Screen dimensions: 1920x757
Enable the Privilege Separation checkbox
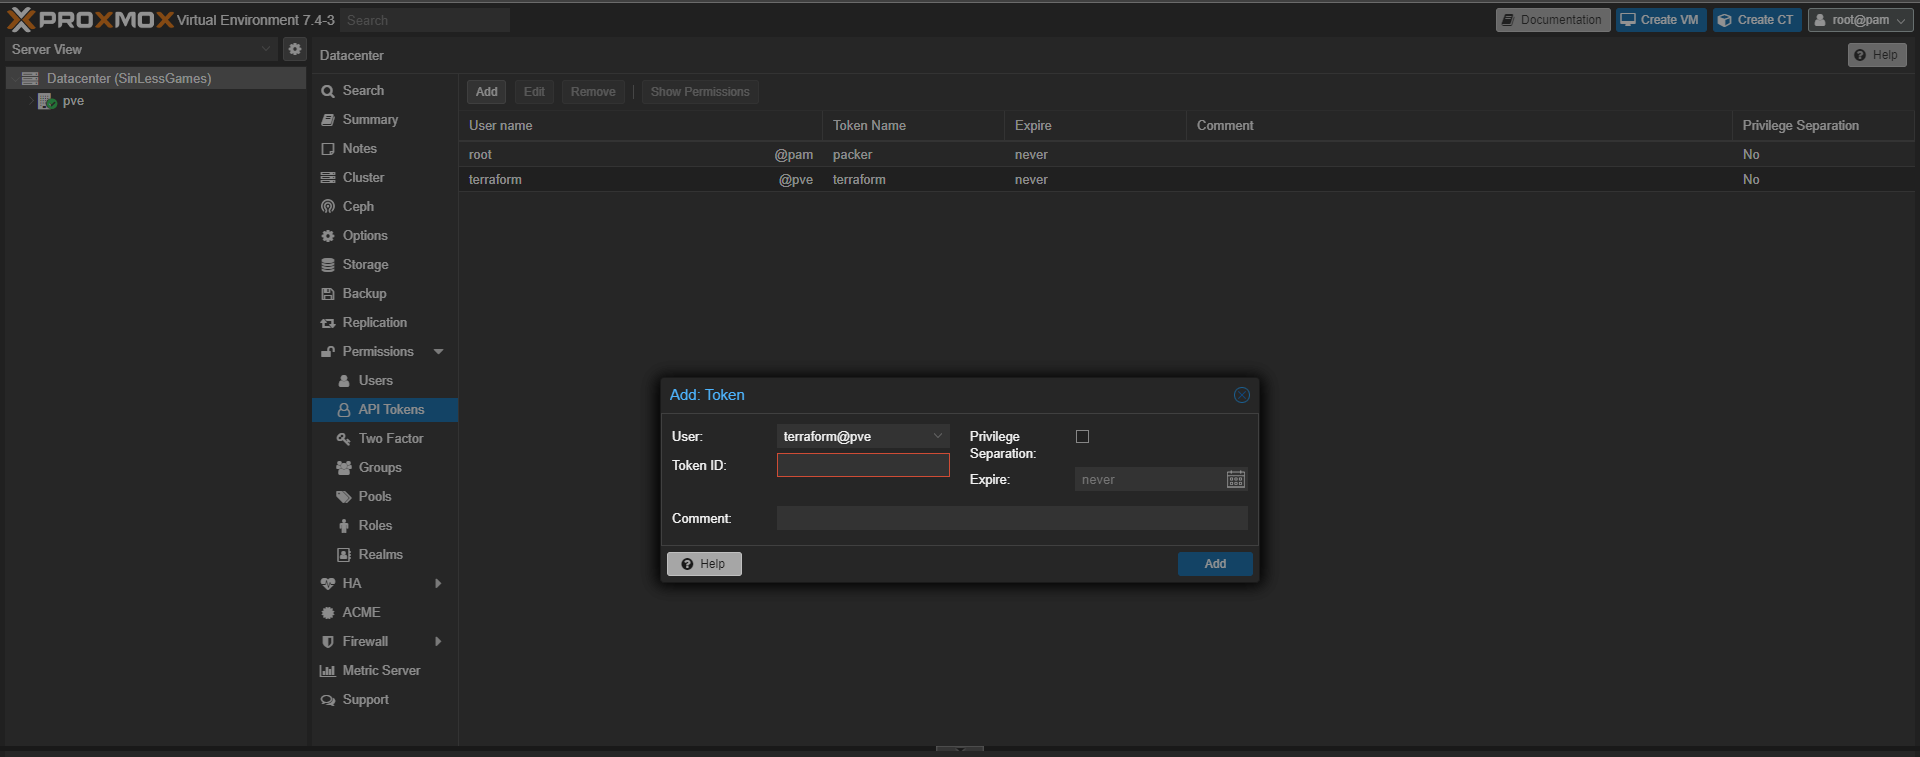coord(1082,437)
